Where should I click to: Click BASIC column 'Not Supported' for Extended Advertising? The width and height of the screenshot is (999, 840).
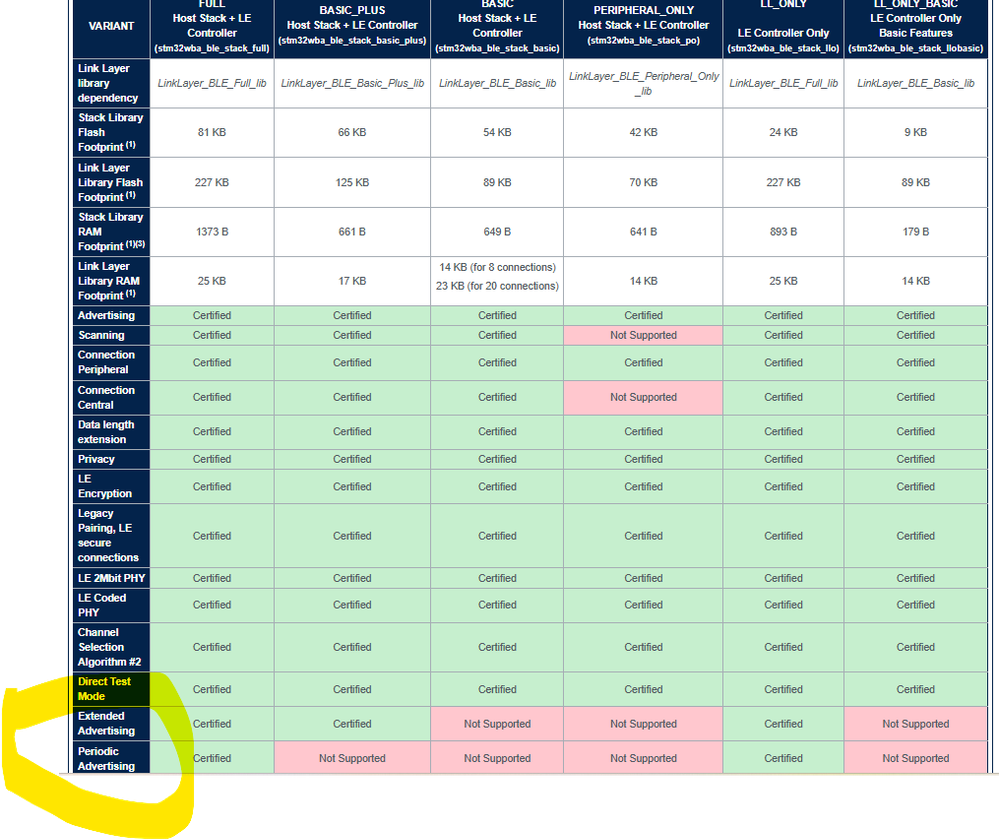pos(497,724)
